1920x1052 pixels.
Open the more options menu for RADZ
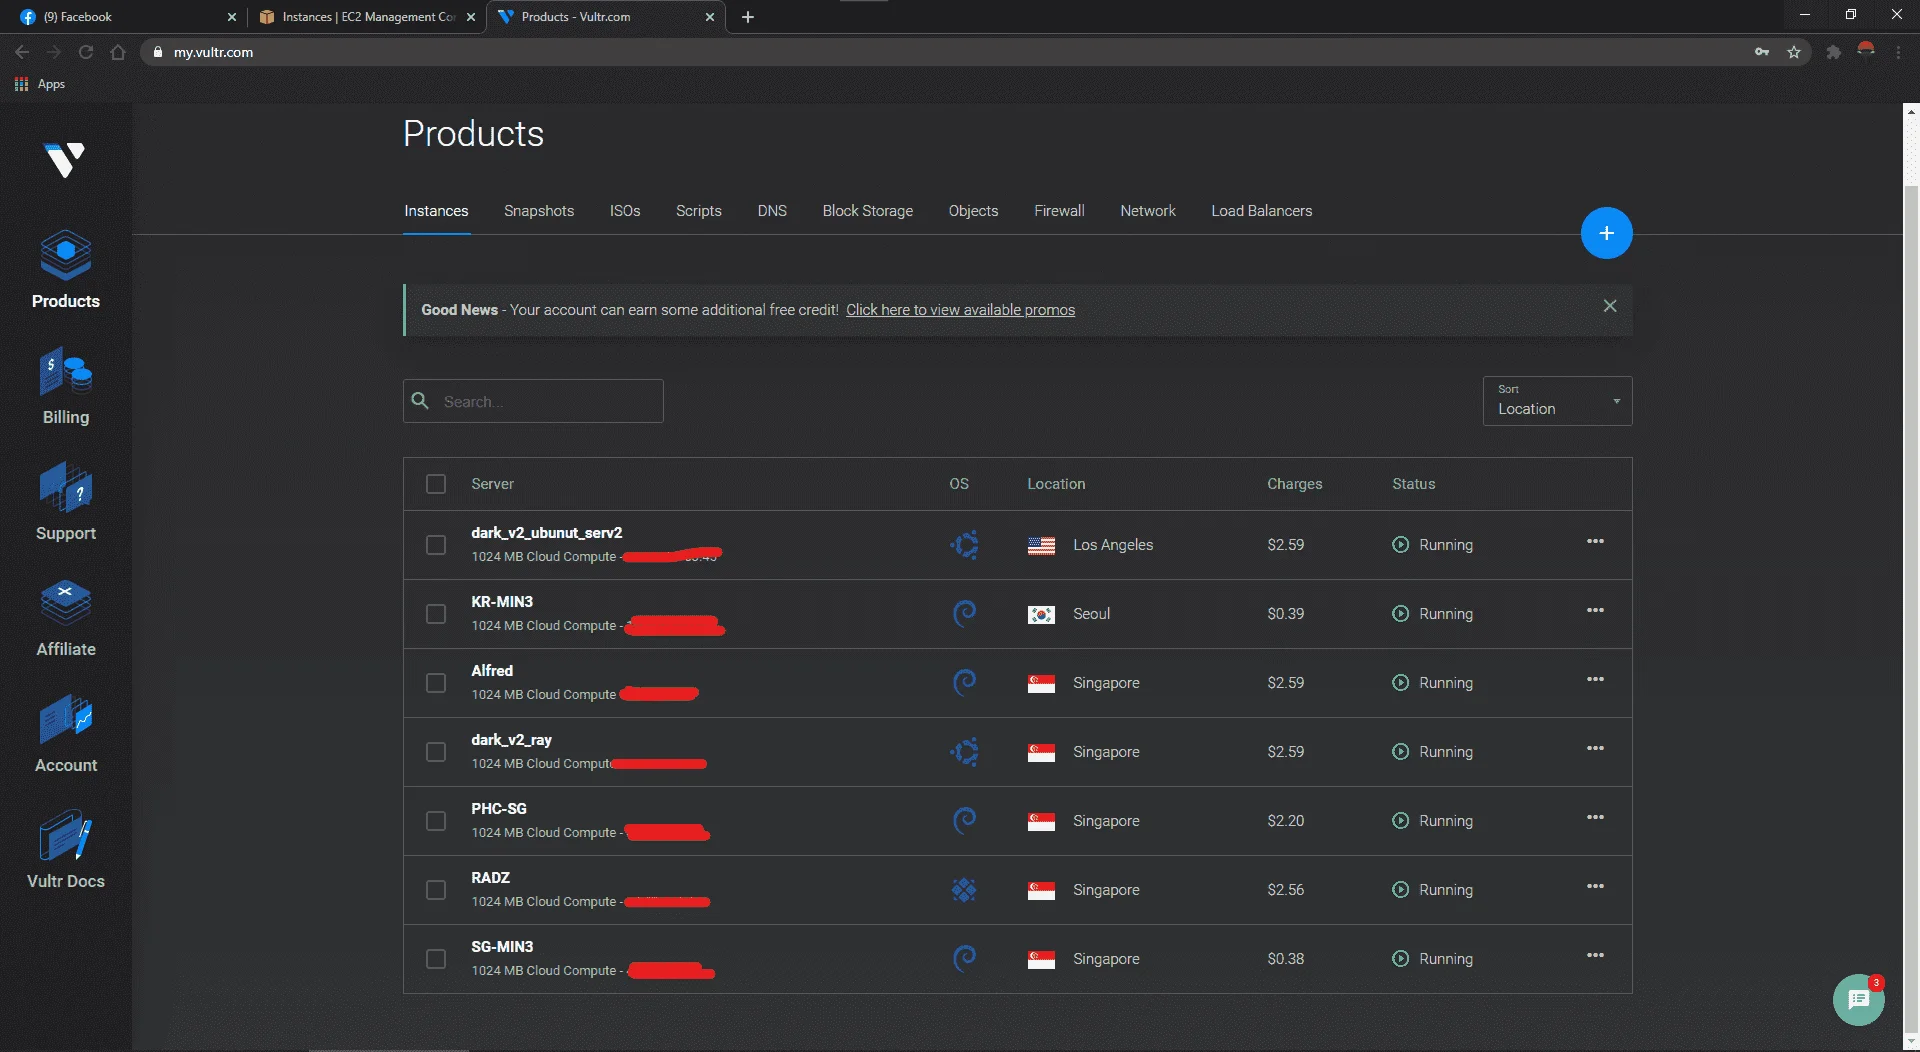pos(1595,887)
